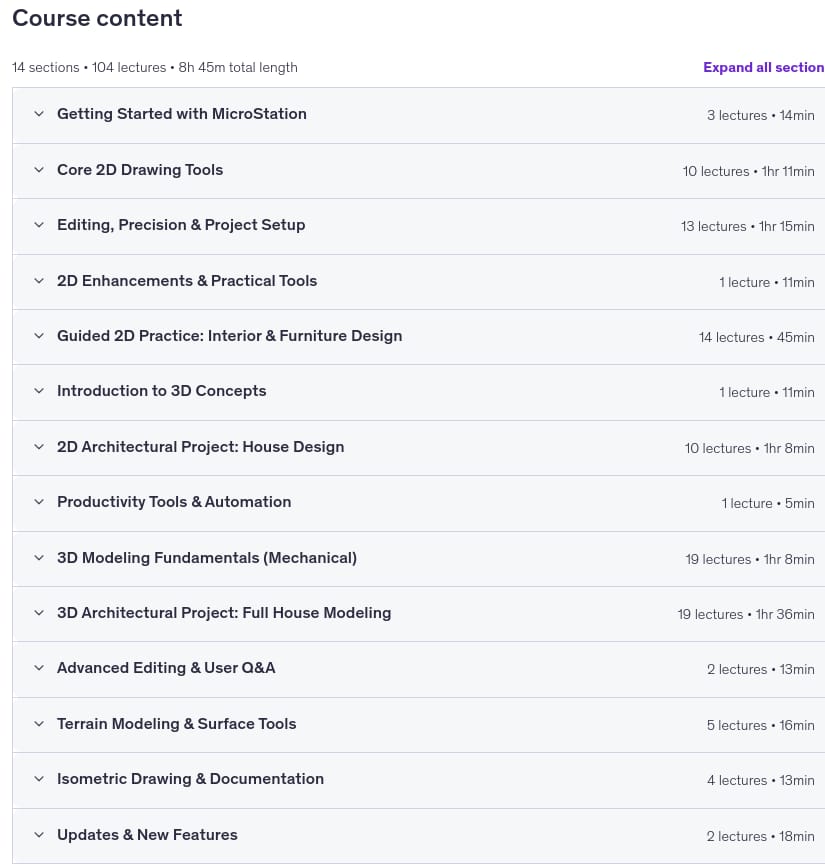The image size is (825, 864).
Task: Toggle chevron for Editing, Precision & Project Setup
Action: pos(39,225)
